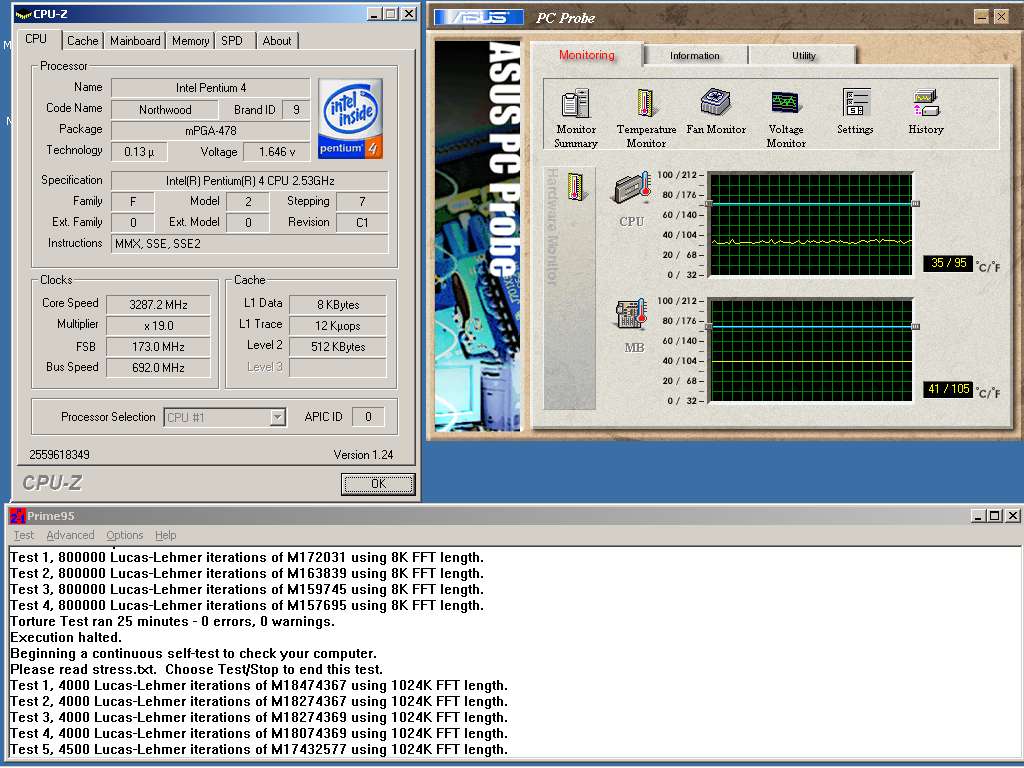Click the Package field mPGA-478

pos(210,131)
